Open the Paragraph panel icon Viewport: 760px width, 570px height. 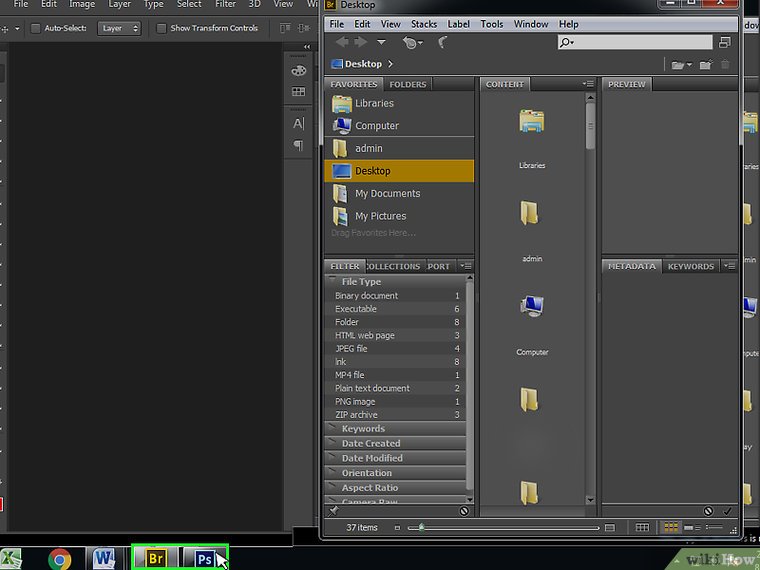point(298,146)
